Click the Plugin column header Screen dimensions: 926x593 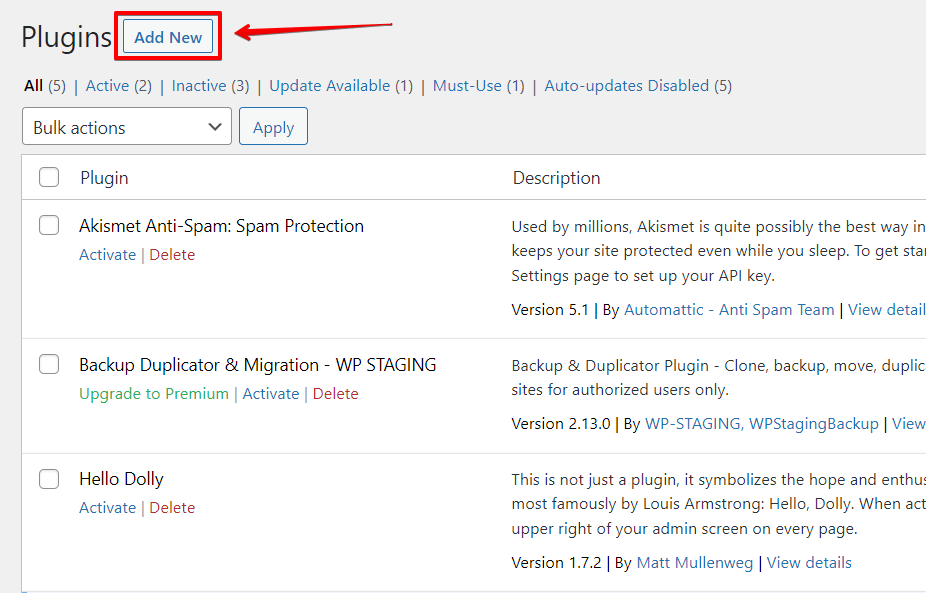(104, 178)
